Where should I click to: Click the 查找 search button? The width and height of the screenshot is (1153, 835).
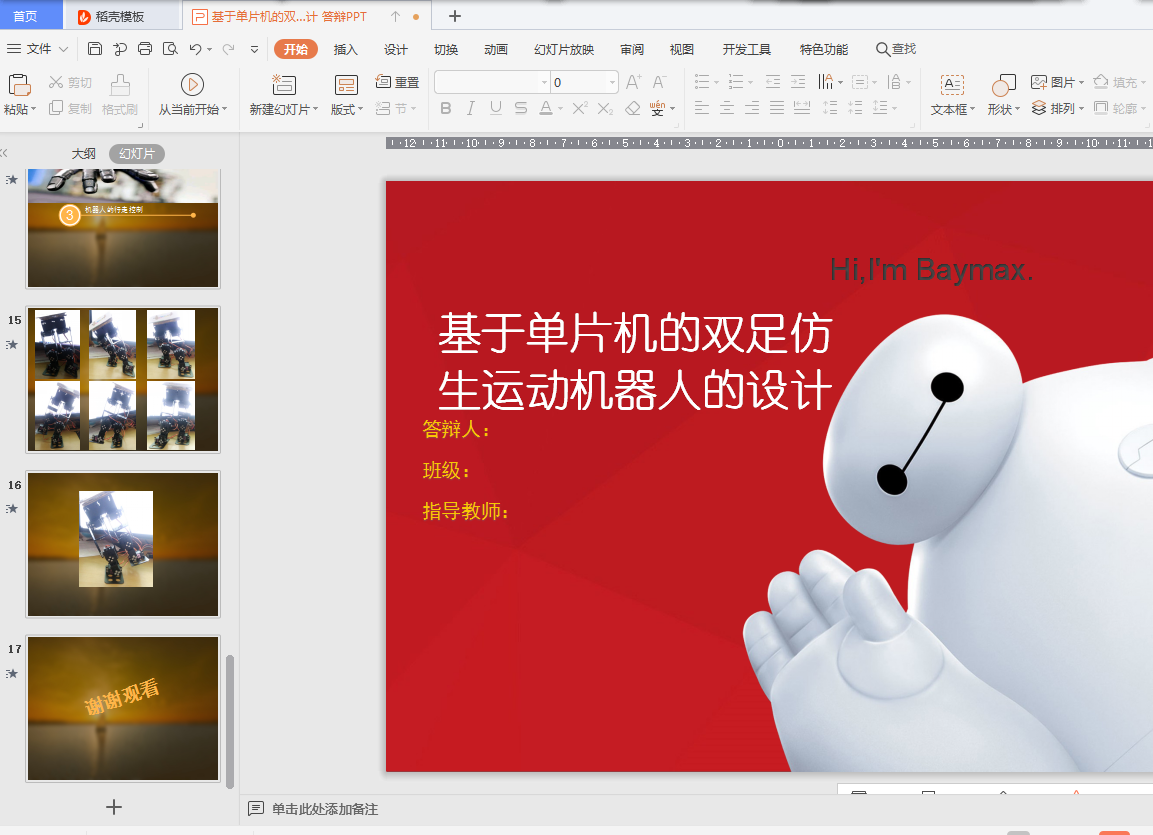[896, 49]
